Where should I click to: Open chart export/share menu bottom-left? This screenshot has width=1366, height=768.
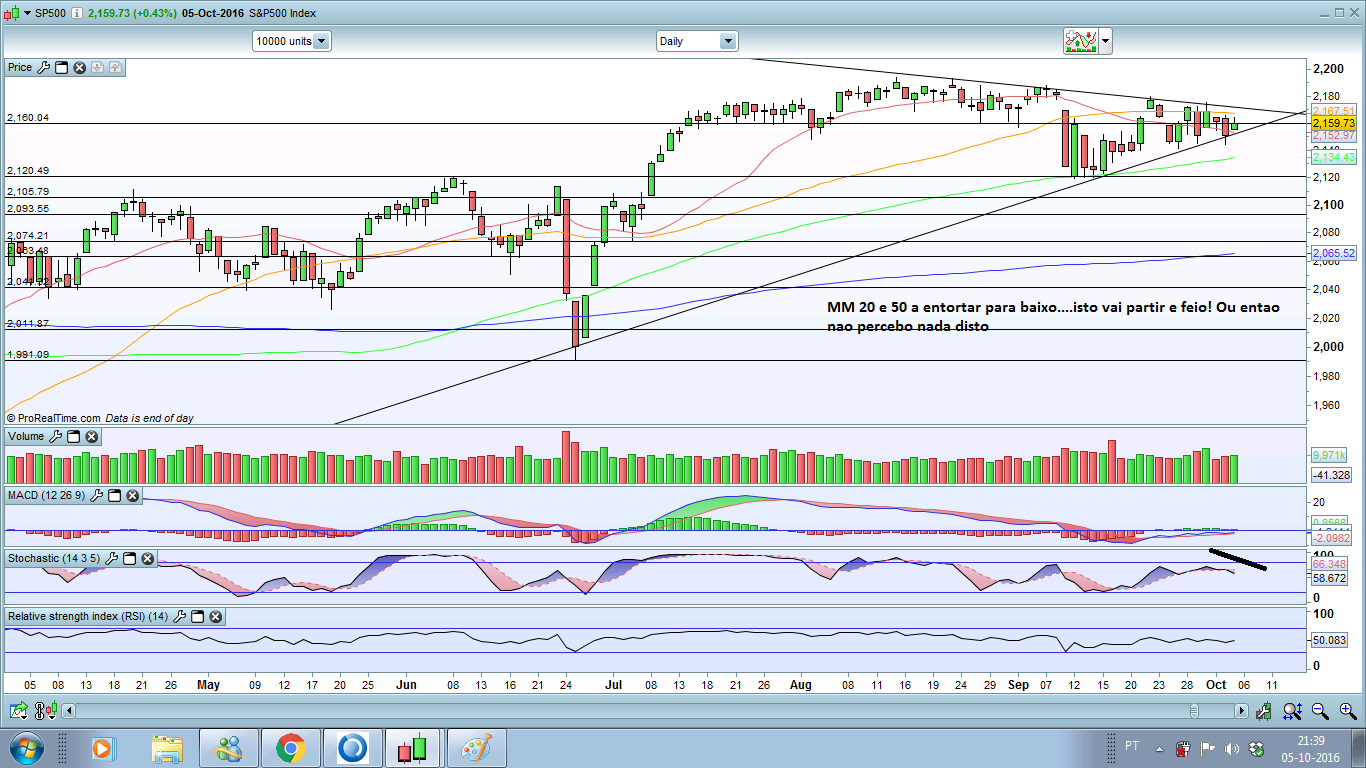tap(18, 711)
